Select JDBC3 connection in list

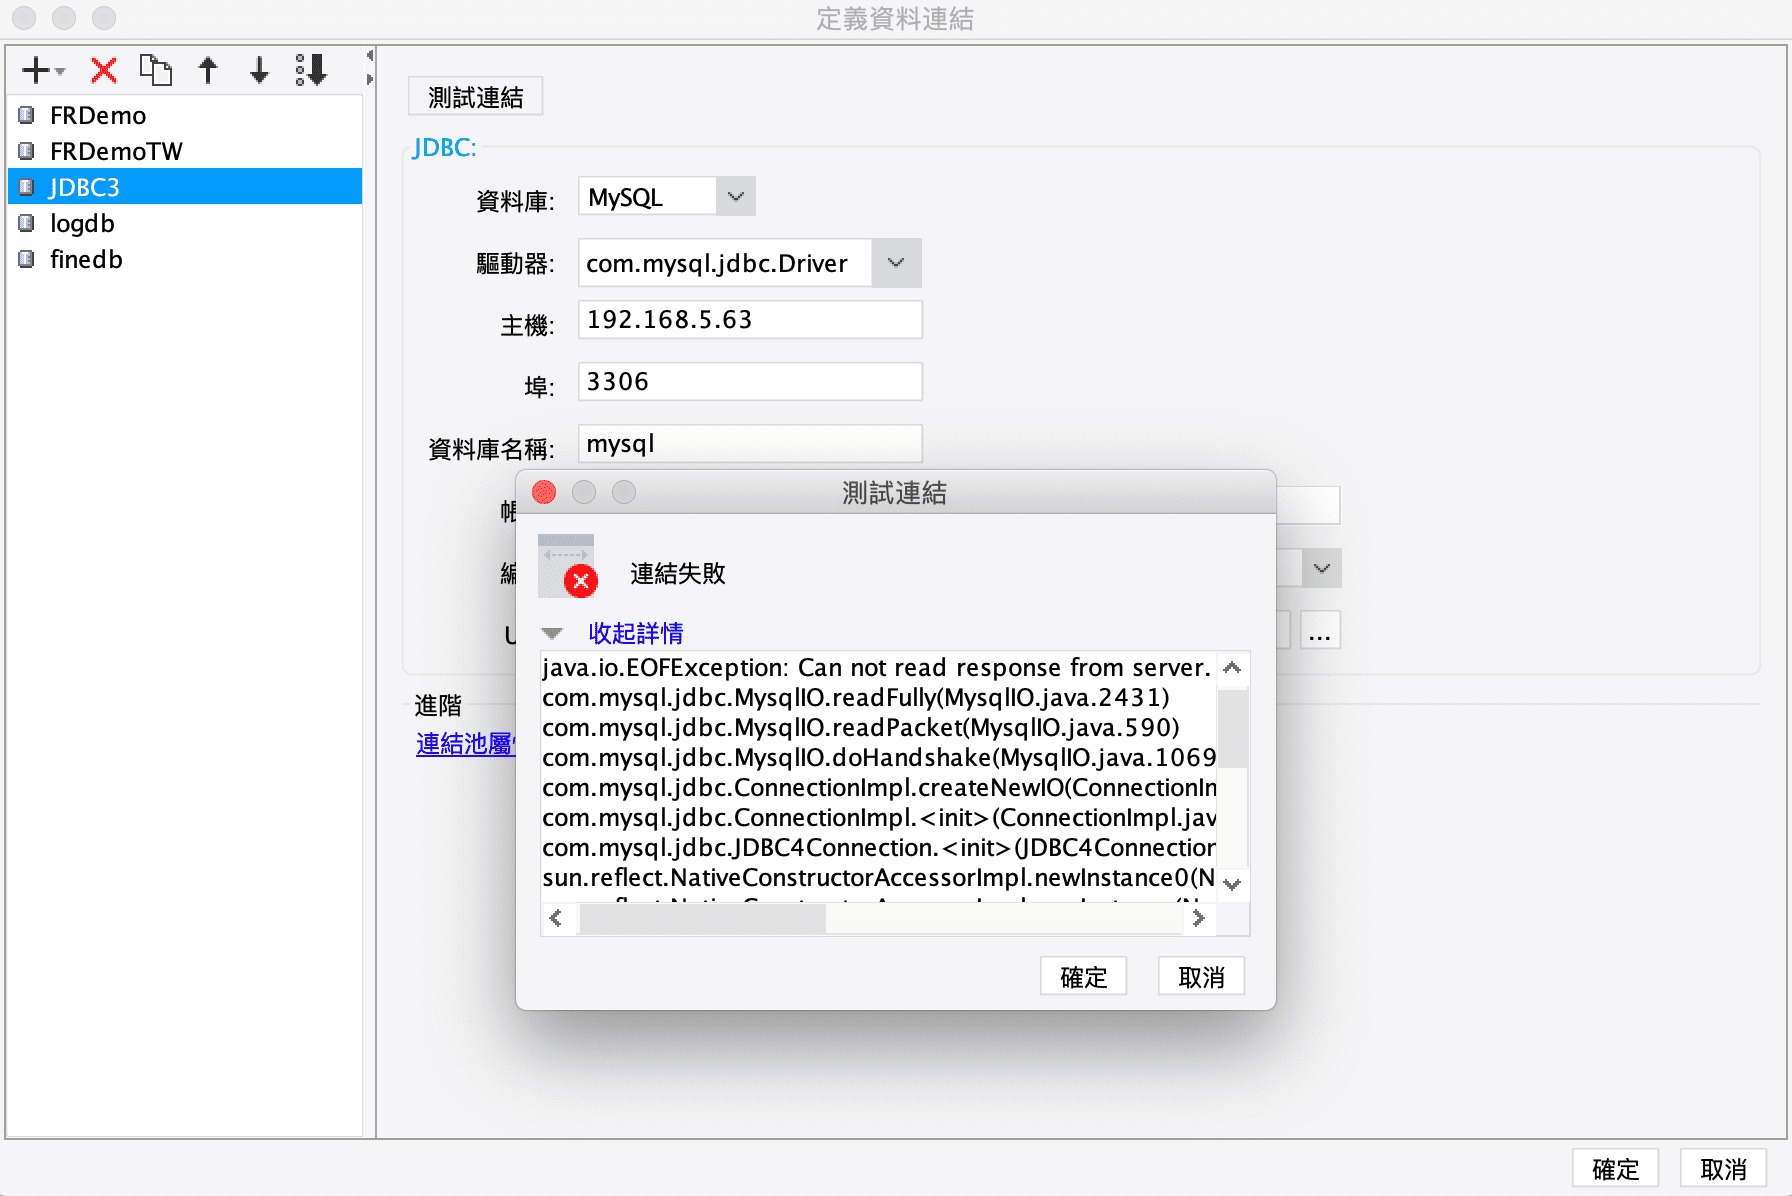(185, 187)
